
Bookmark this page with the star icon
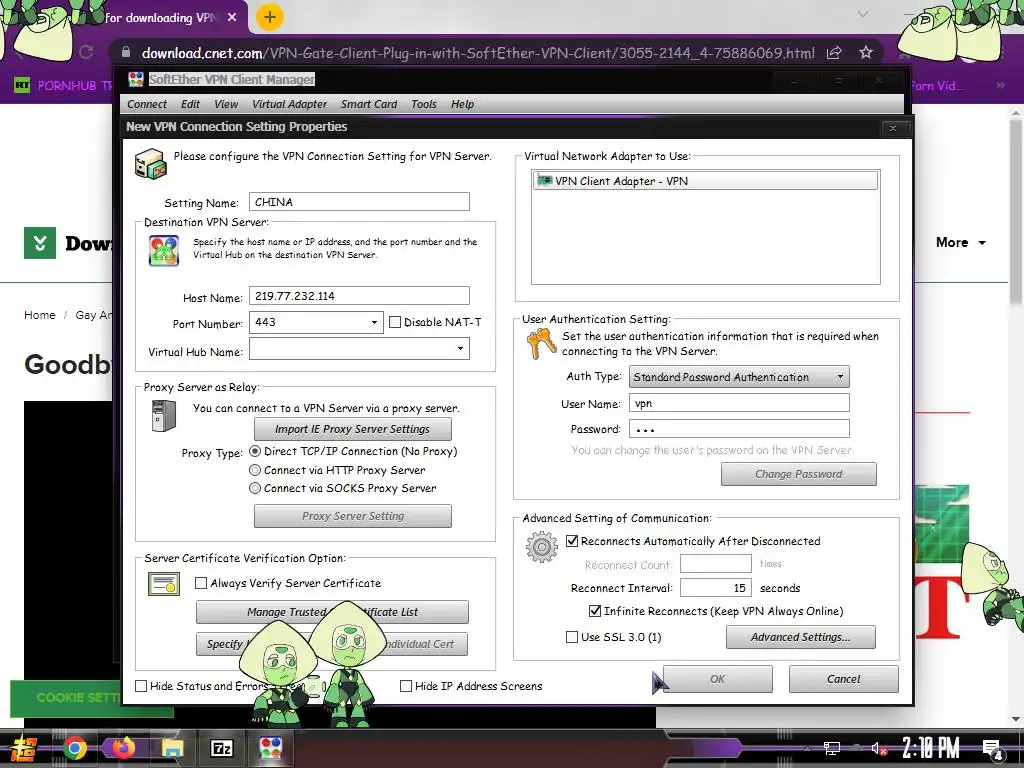(865, 52)
